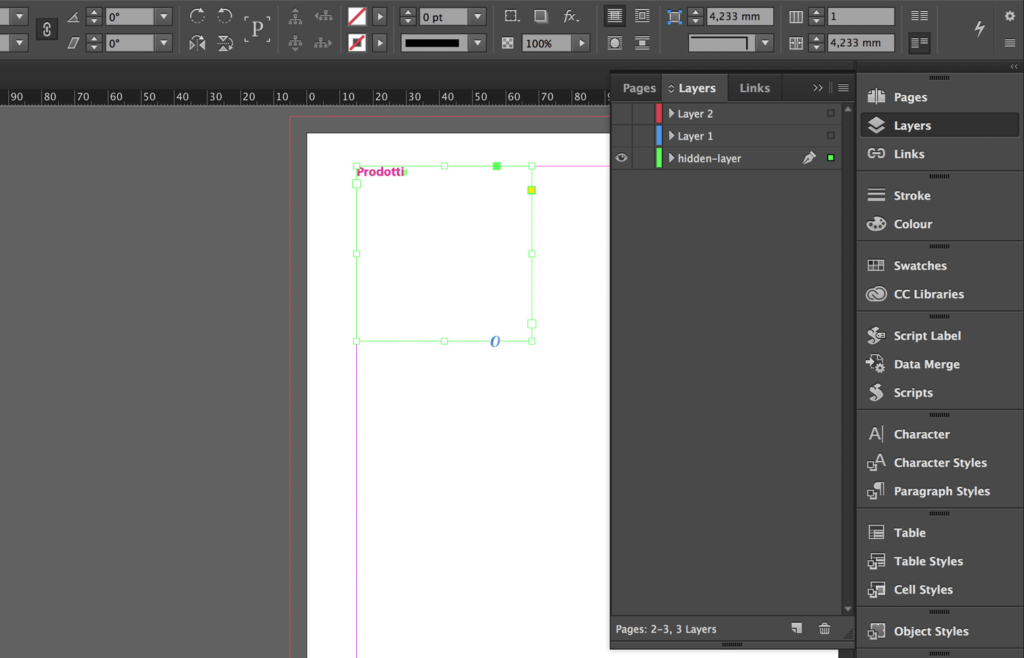Show Layer 1 via visibility box
1024x658 pixels.
(x=621, y=135)
